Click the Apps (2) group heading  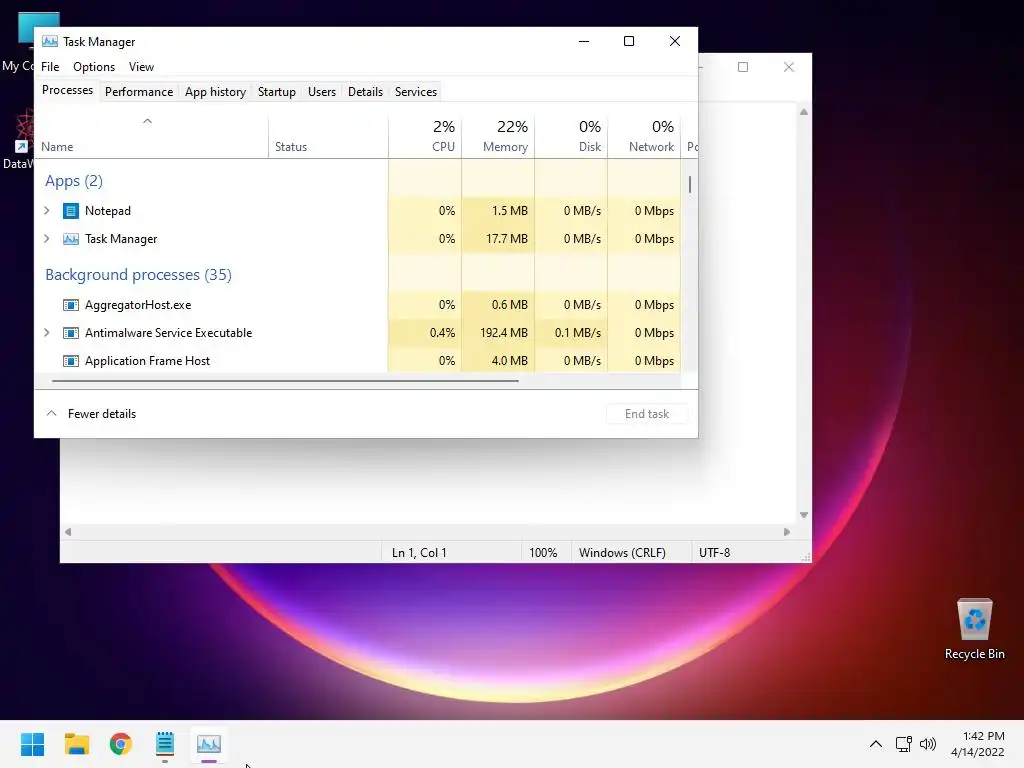point(74,181)
